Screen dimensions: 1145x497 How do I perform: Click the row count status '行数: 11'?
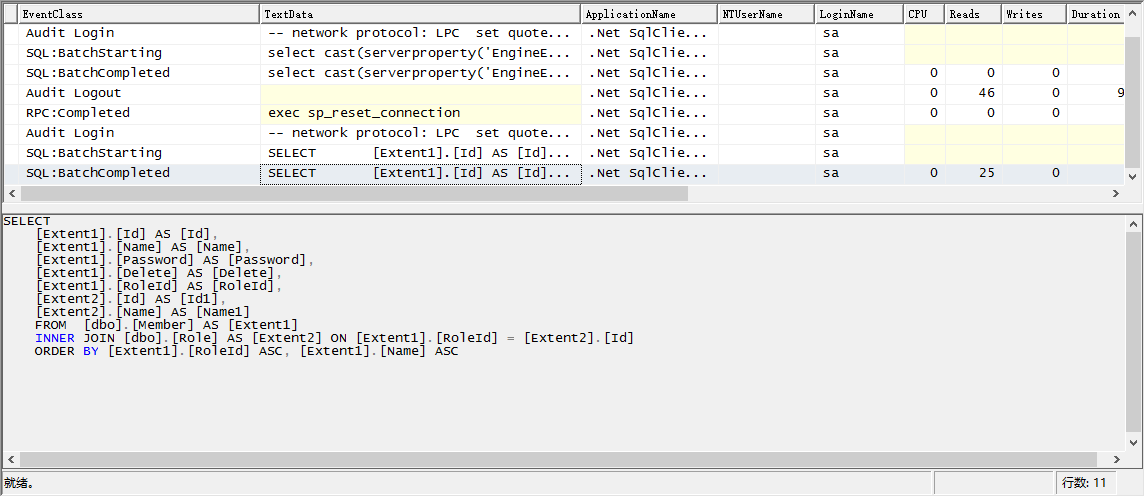(x=1084, y=482)
